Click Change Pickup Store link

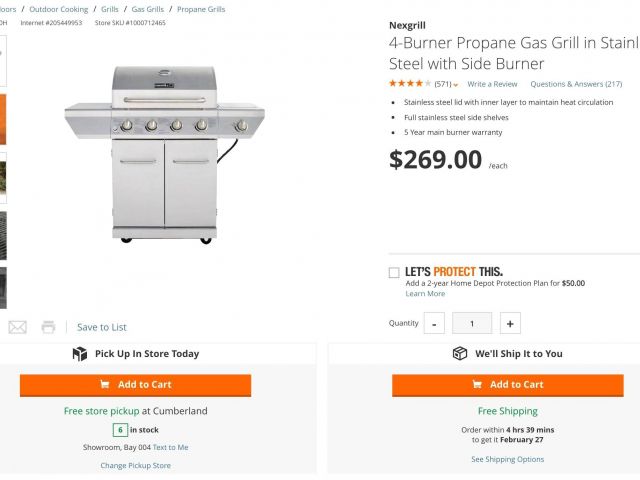pos(135,465)
